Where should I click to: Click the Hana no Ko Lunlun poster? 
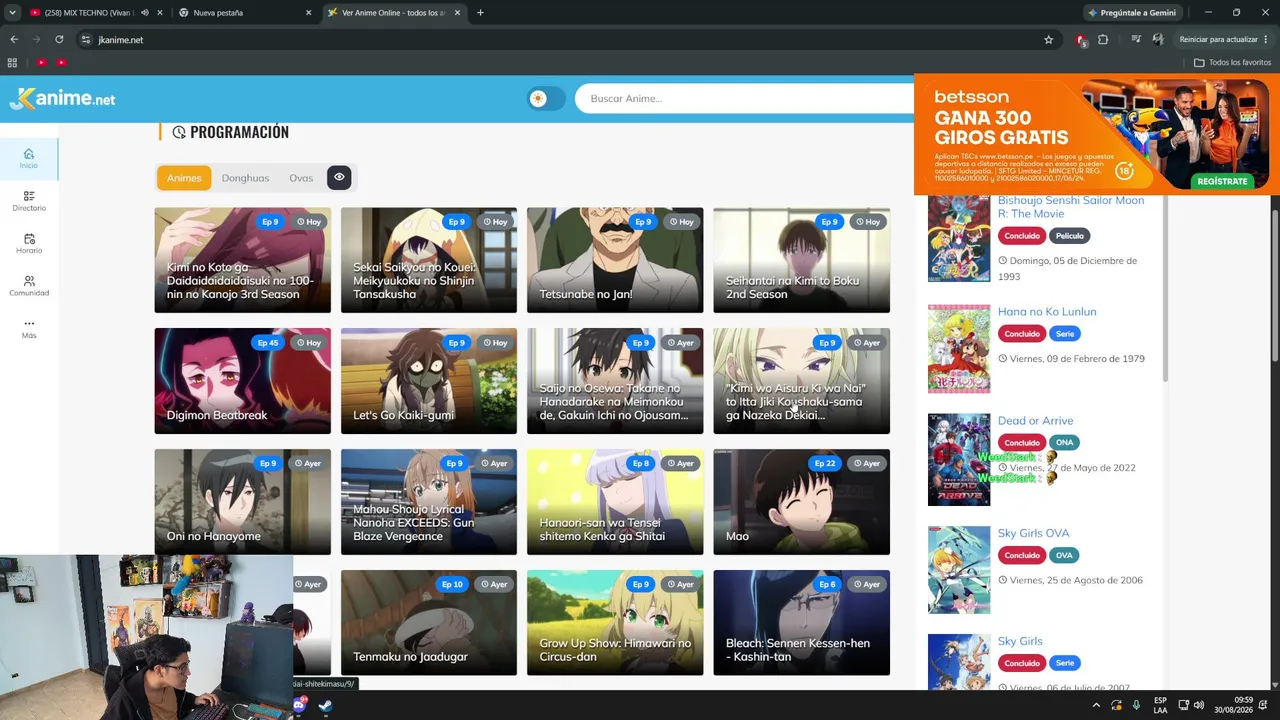pos(959,349)
